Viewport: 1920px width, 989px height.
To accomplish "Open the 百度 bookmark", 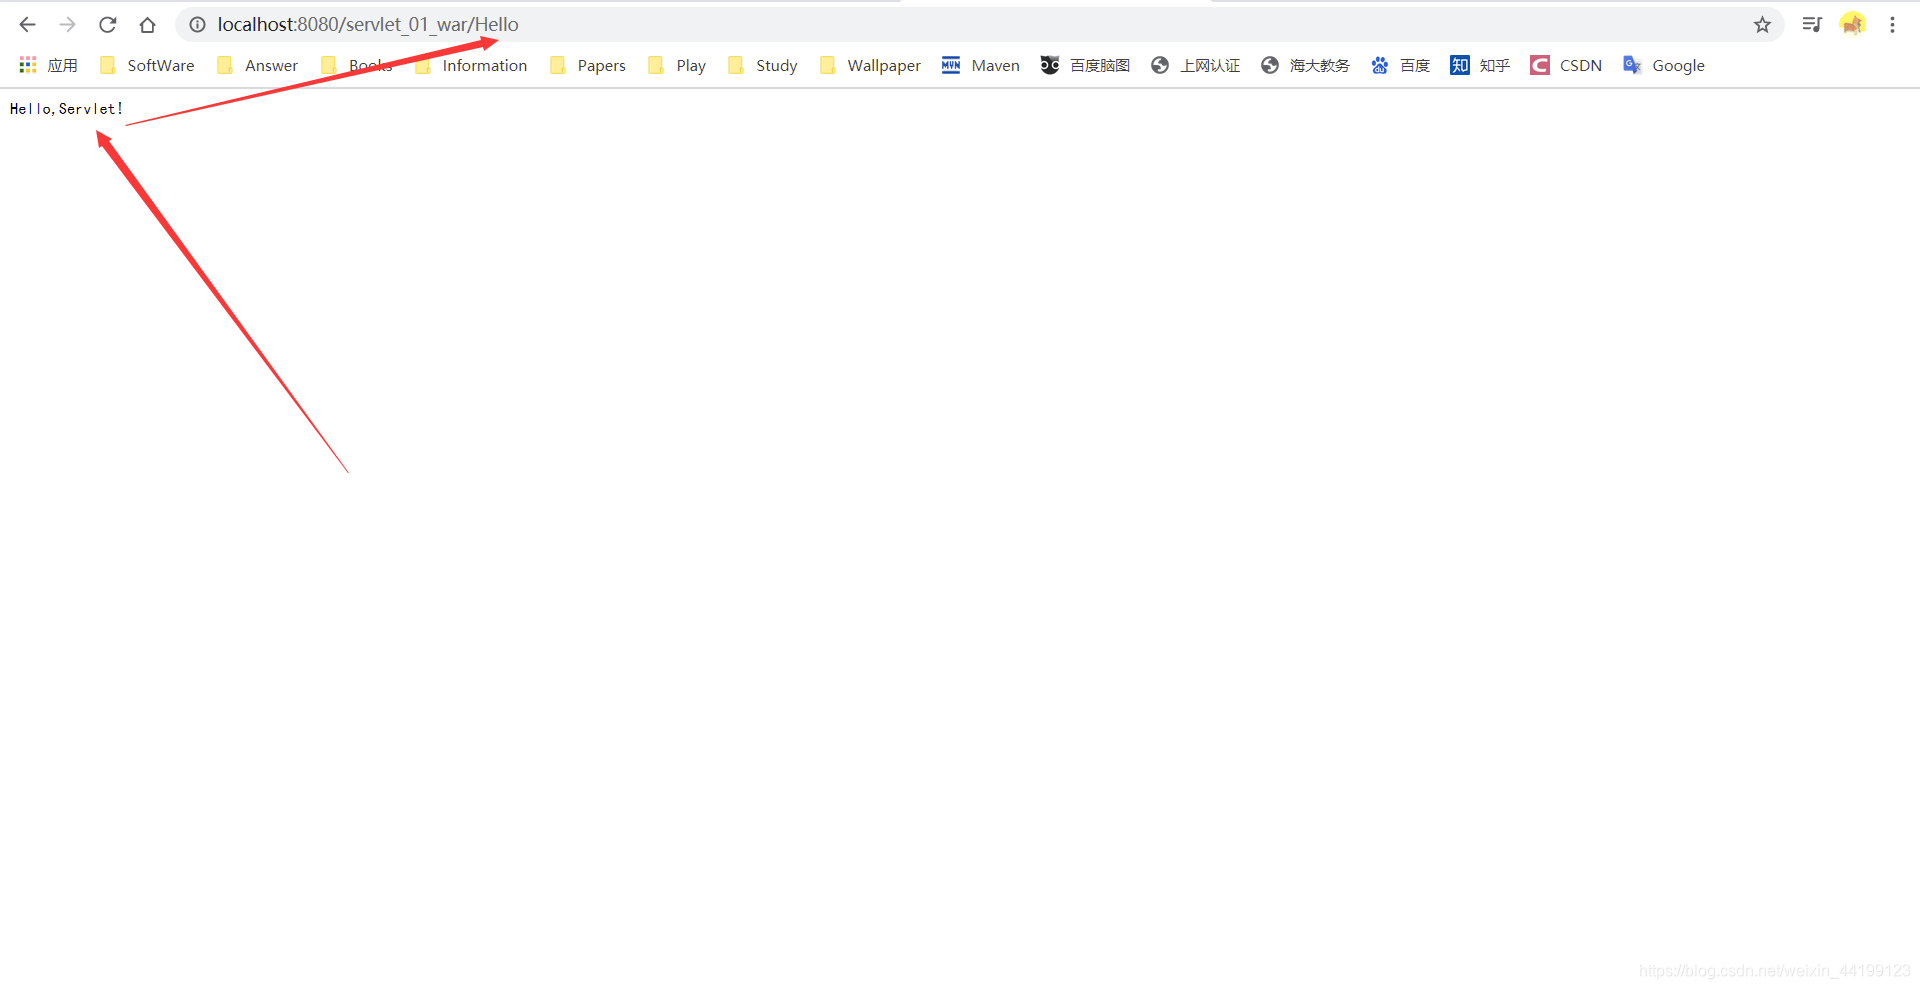I will (x=1400, y=66).
